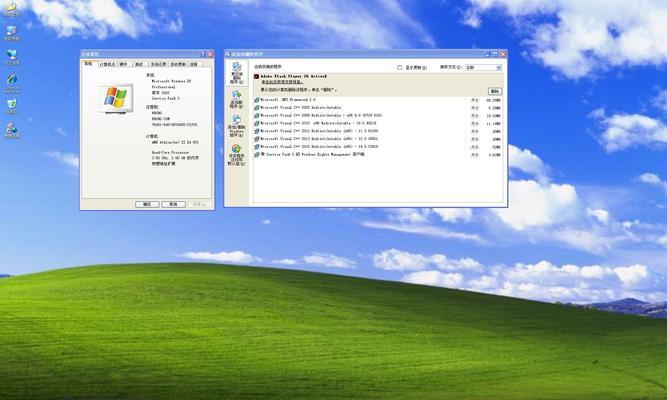The width and height of the screenshot is (667, 400).
Task: Switch to the Automatic Updates tab
Action: (178, 64)
